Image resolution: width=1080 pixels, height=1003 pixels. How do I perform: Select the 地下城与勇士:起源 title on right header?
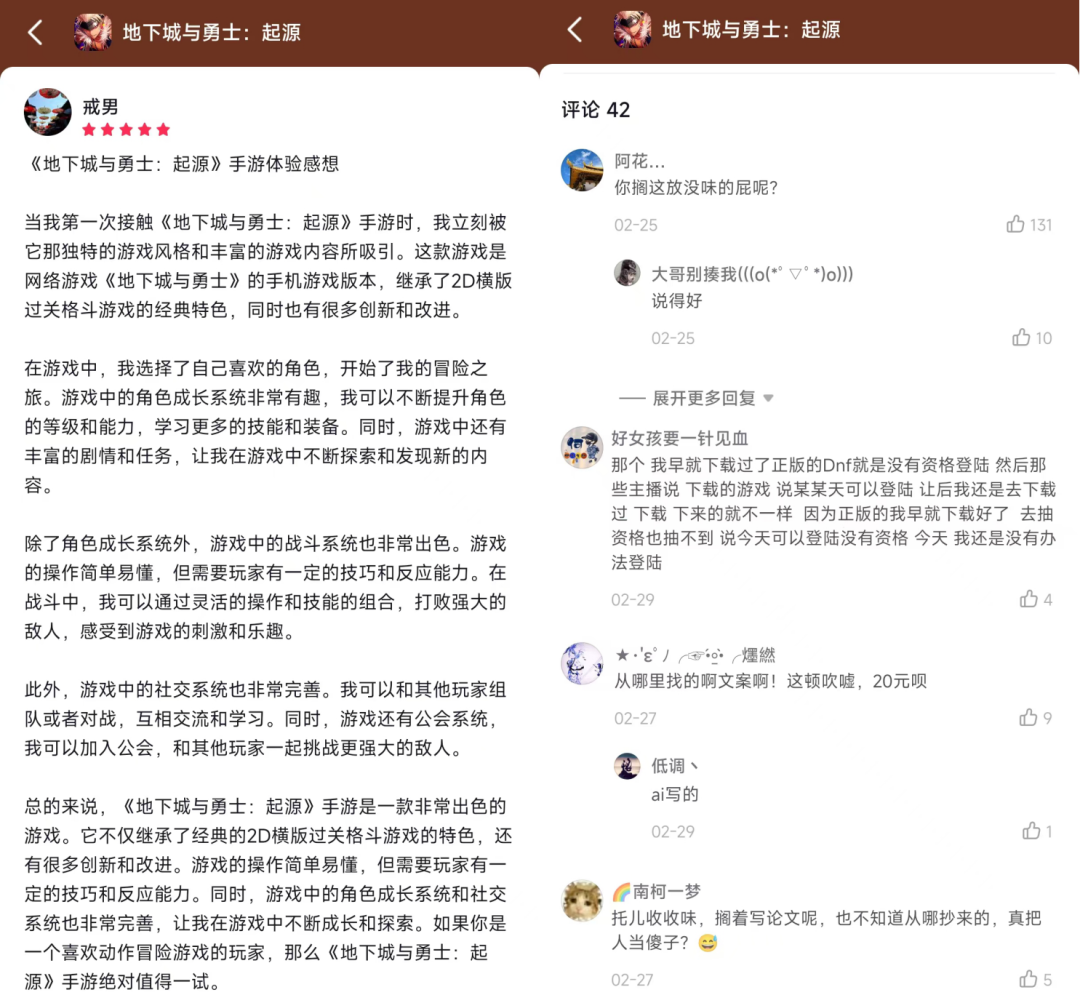pyautogui.click(x=751, y=30)
